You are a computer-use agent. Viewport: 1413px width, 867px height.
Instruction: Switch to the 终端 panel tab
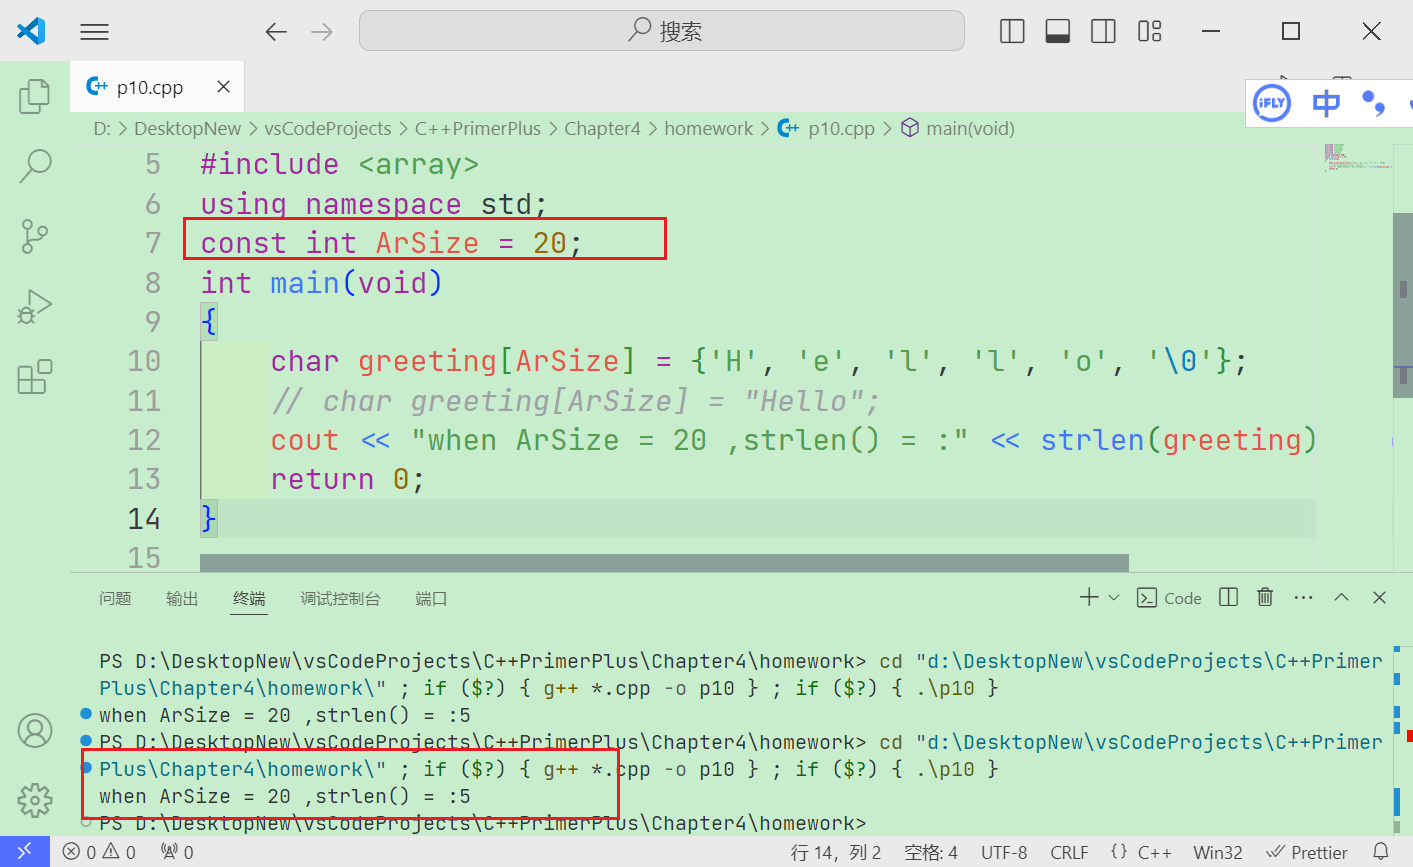(x=249, y=598)
